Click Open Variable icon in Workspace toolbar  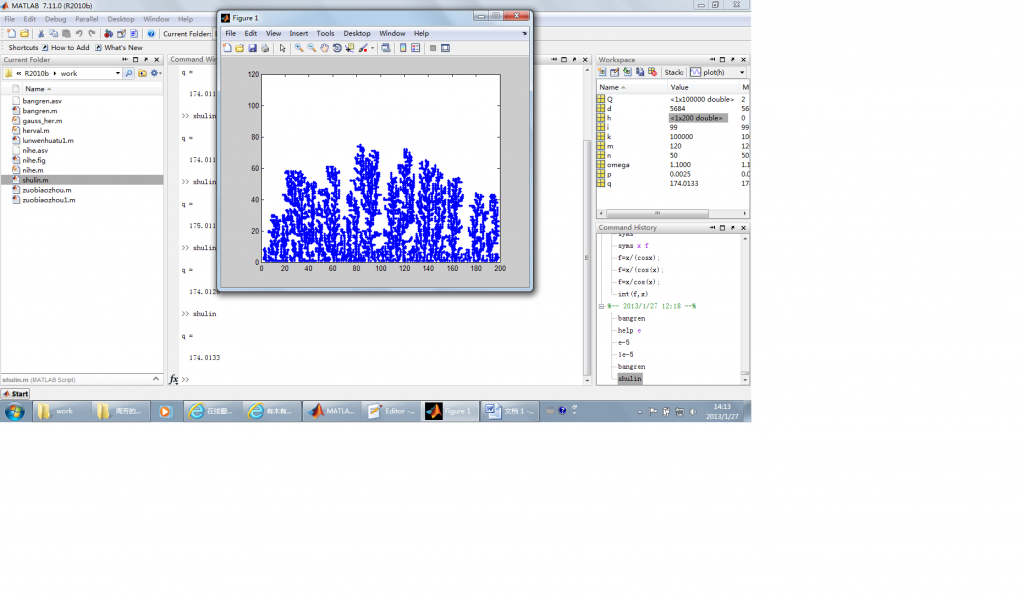615,72
